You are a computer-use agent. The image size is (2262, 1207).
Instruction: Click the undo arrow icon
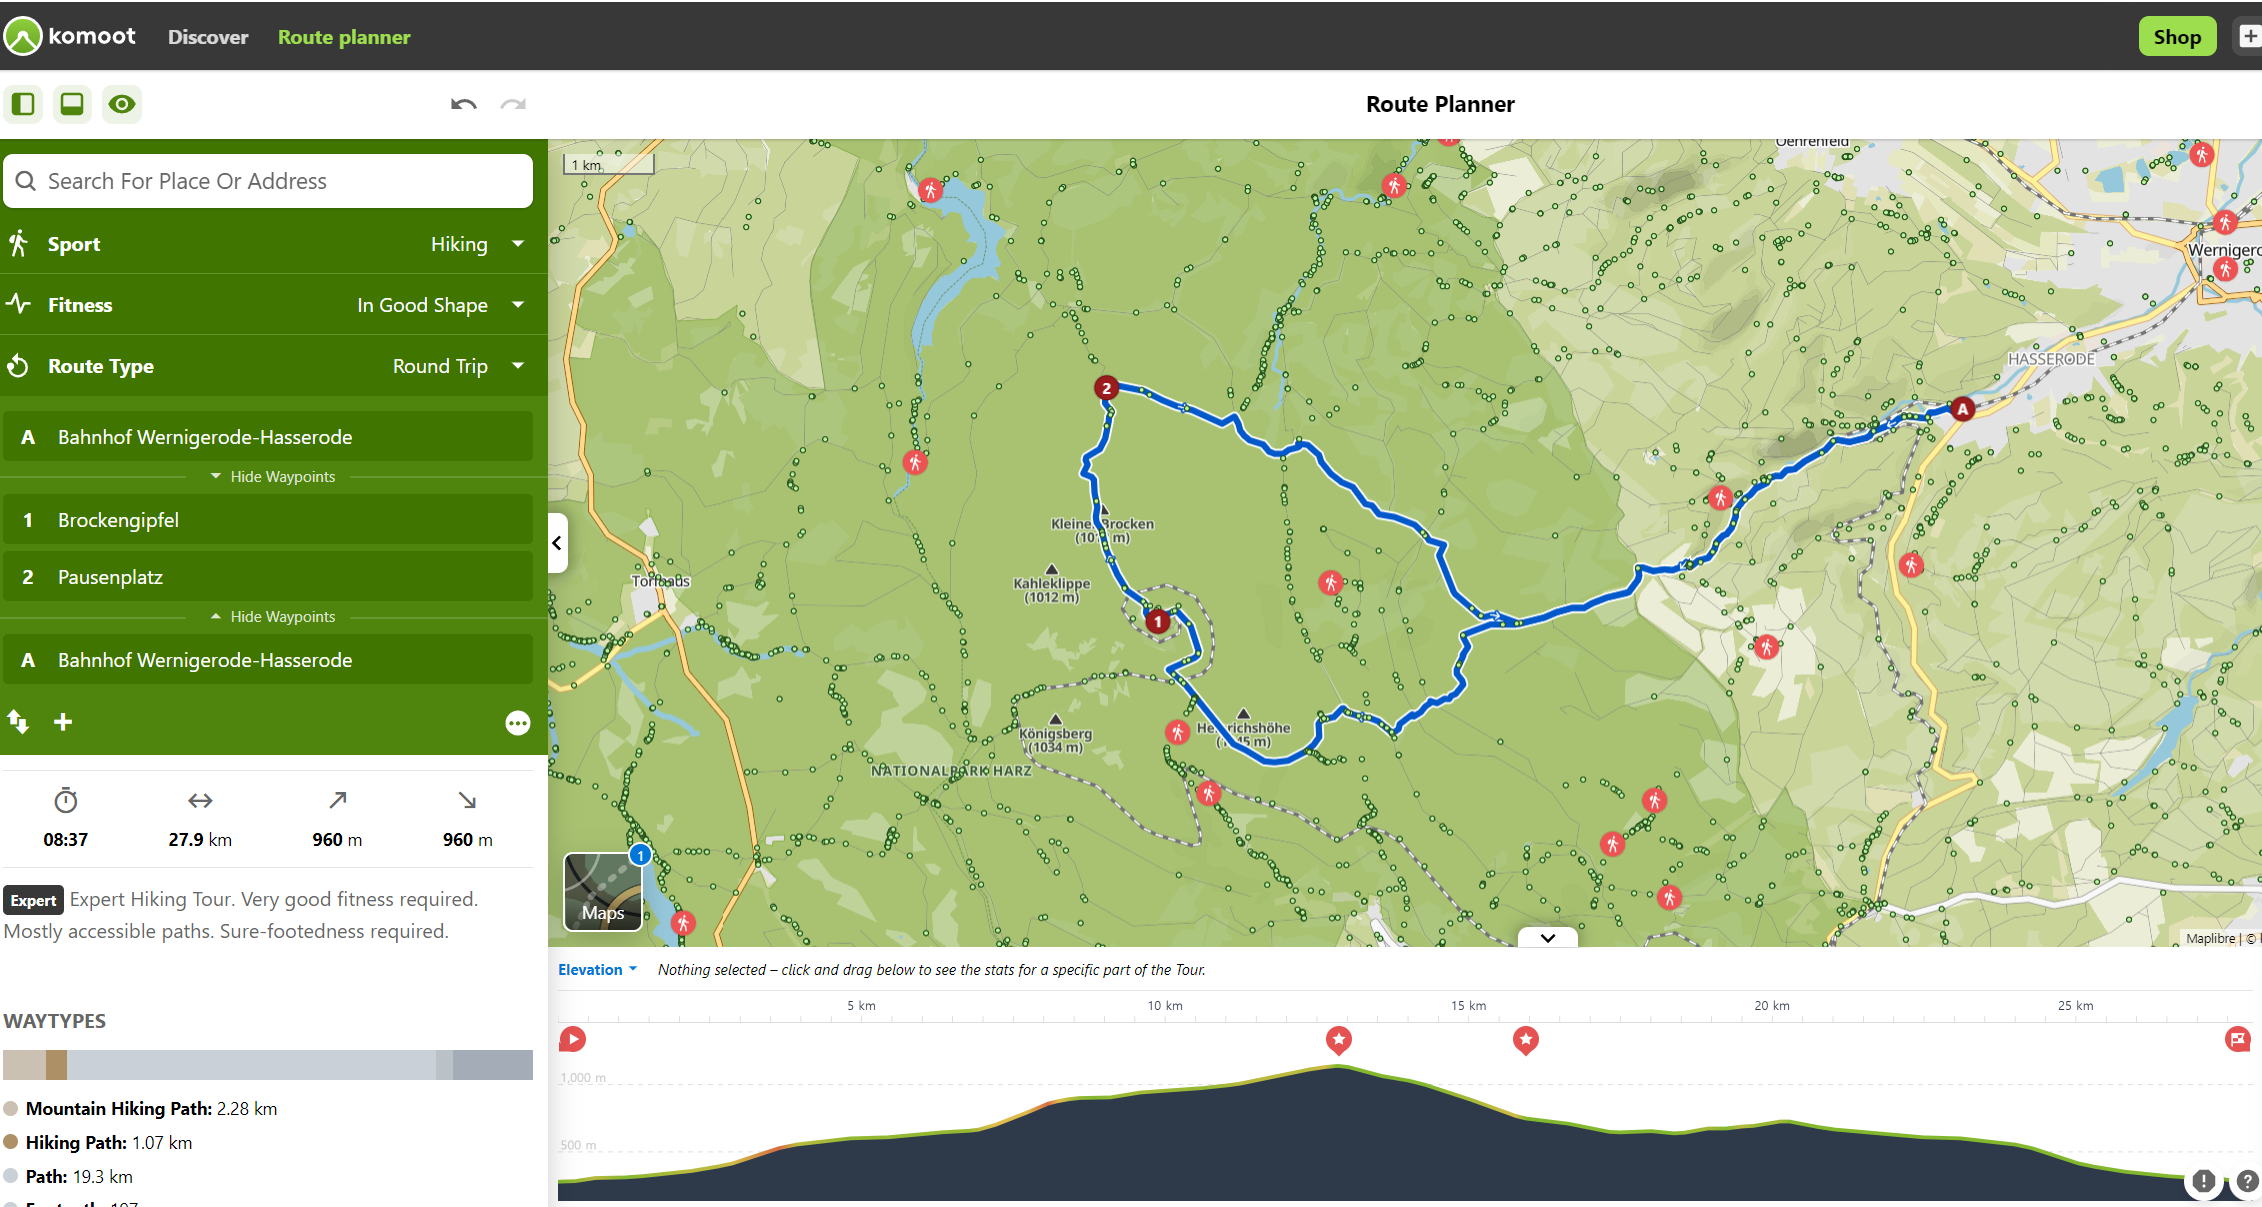pos(463,104)
